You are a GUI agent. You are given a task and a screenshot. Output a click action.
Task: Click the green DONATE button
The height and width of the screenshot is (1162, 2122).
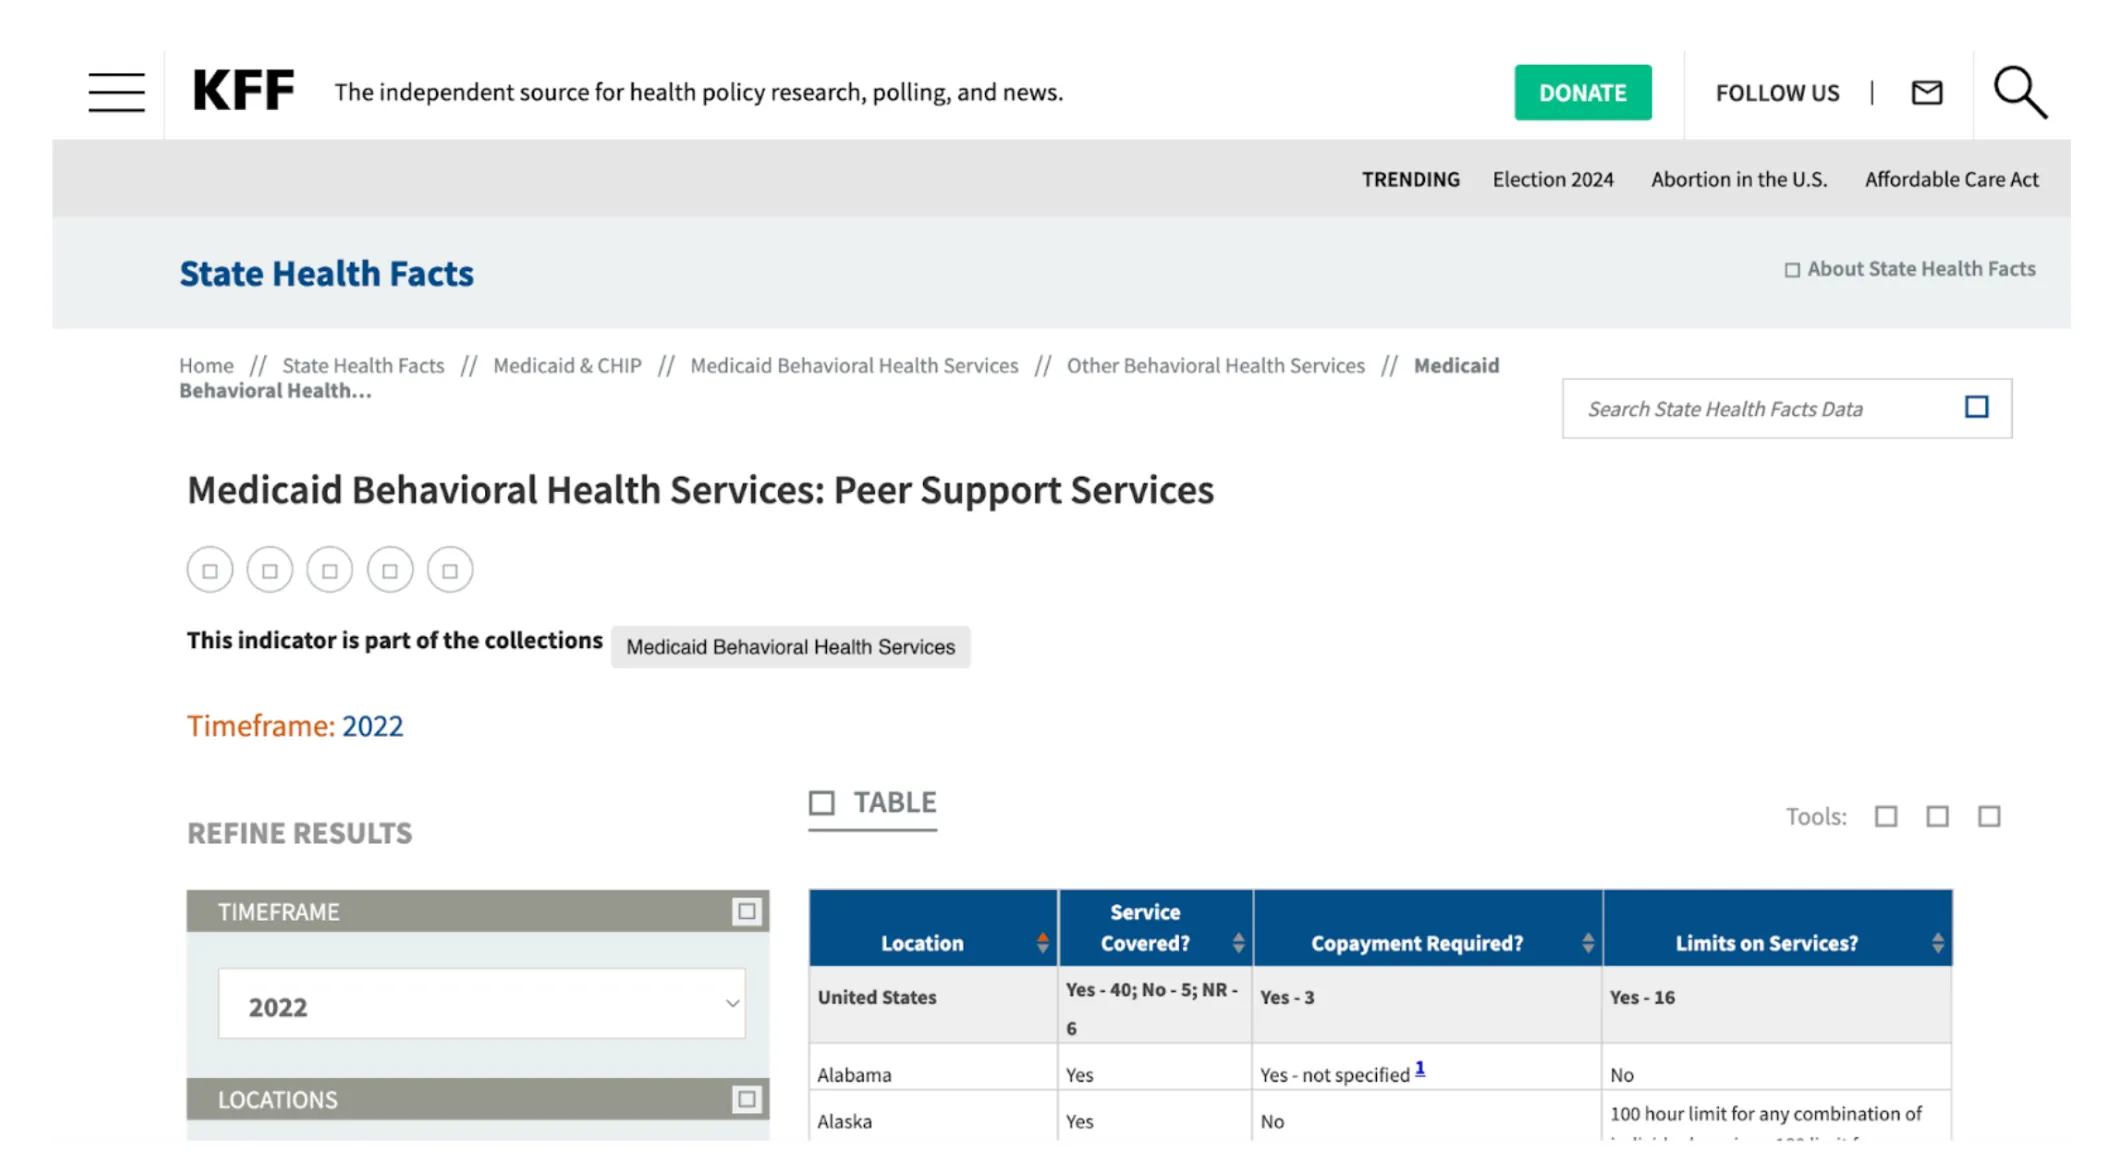coord(1582,92)
